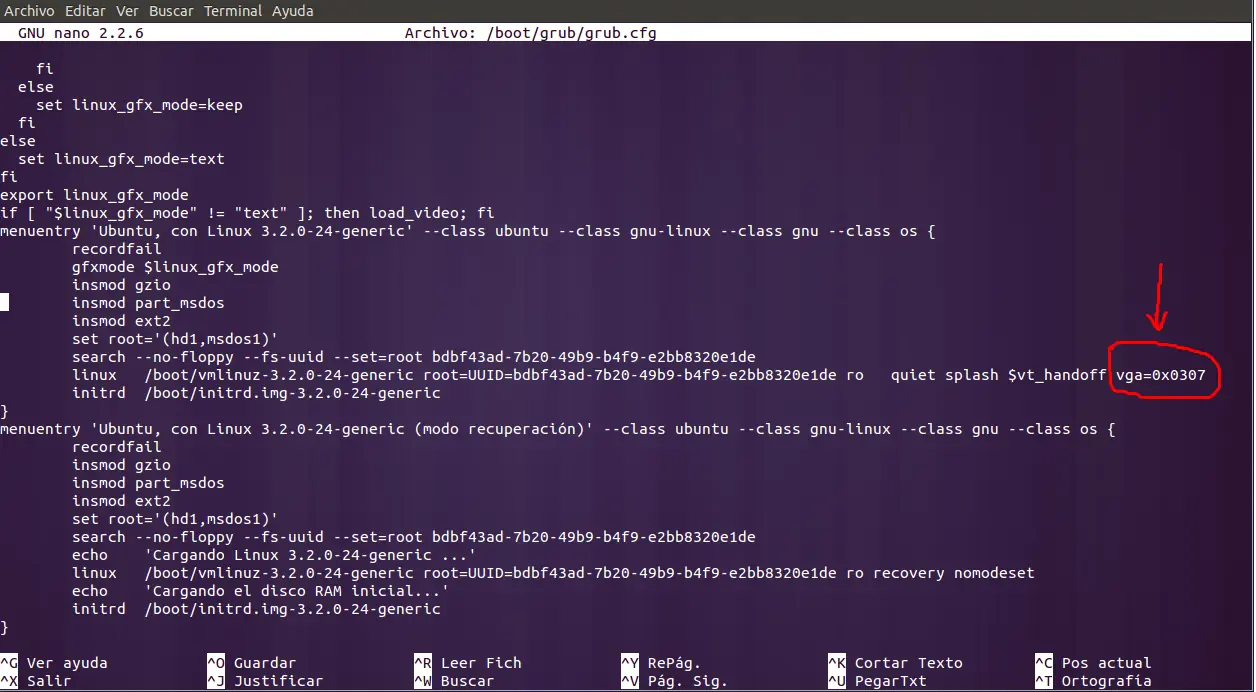
Task: Click the 'export linux_gfx_mode' line
Action: click(94, 195)
